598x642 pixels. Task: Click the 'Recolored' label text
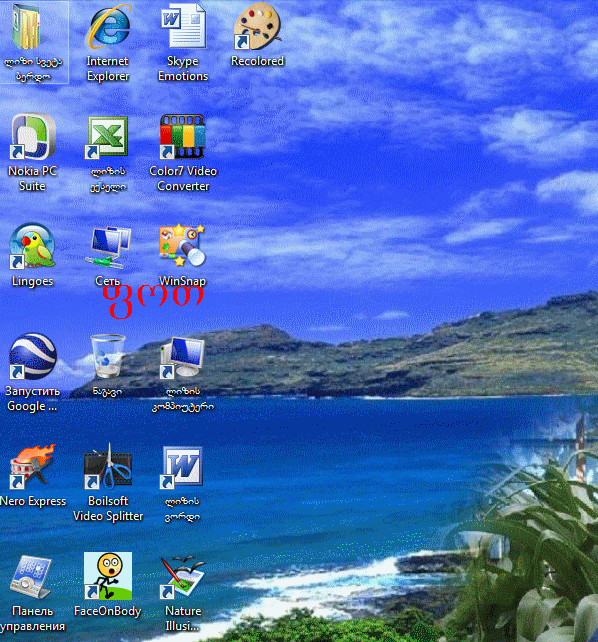(257, 61)
